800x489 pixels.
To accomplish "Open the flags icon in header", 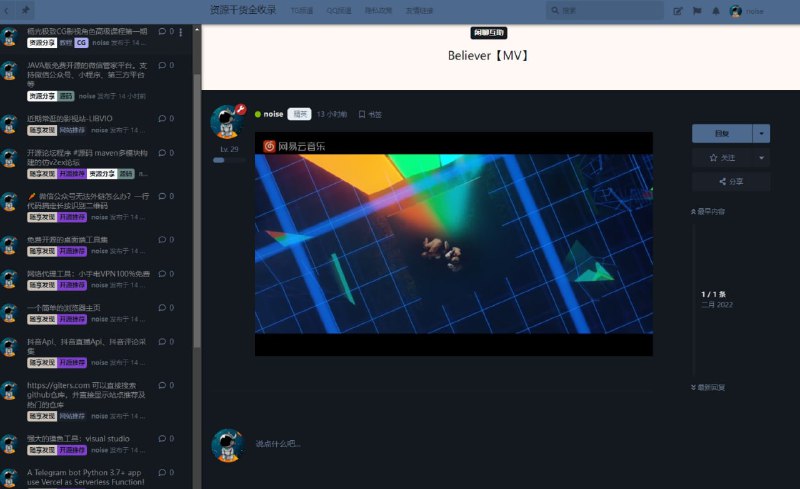I will pyautogui.click(x=697, y=11).
